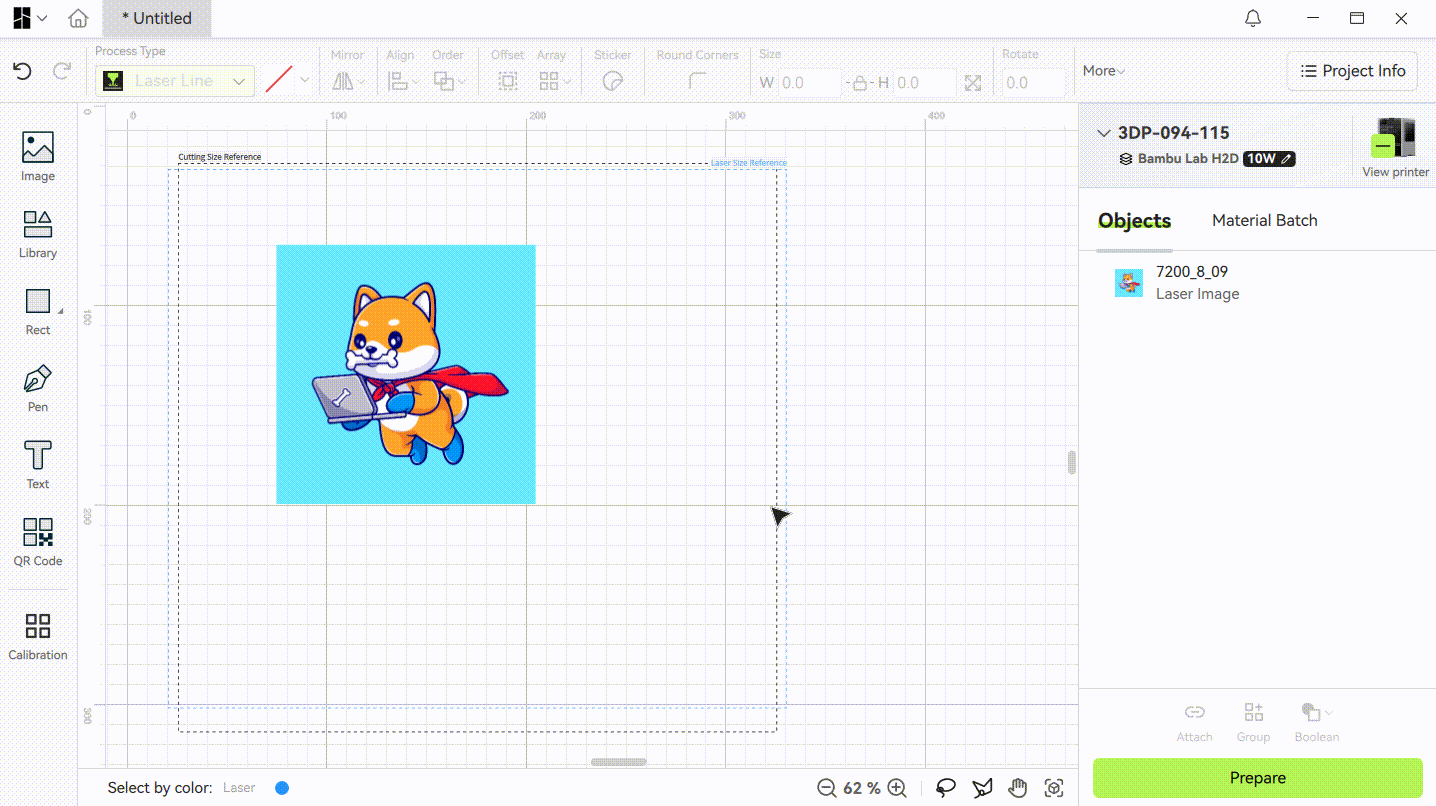
Task: Click View printer
Action: (x=1395, y=147)
